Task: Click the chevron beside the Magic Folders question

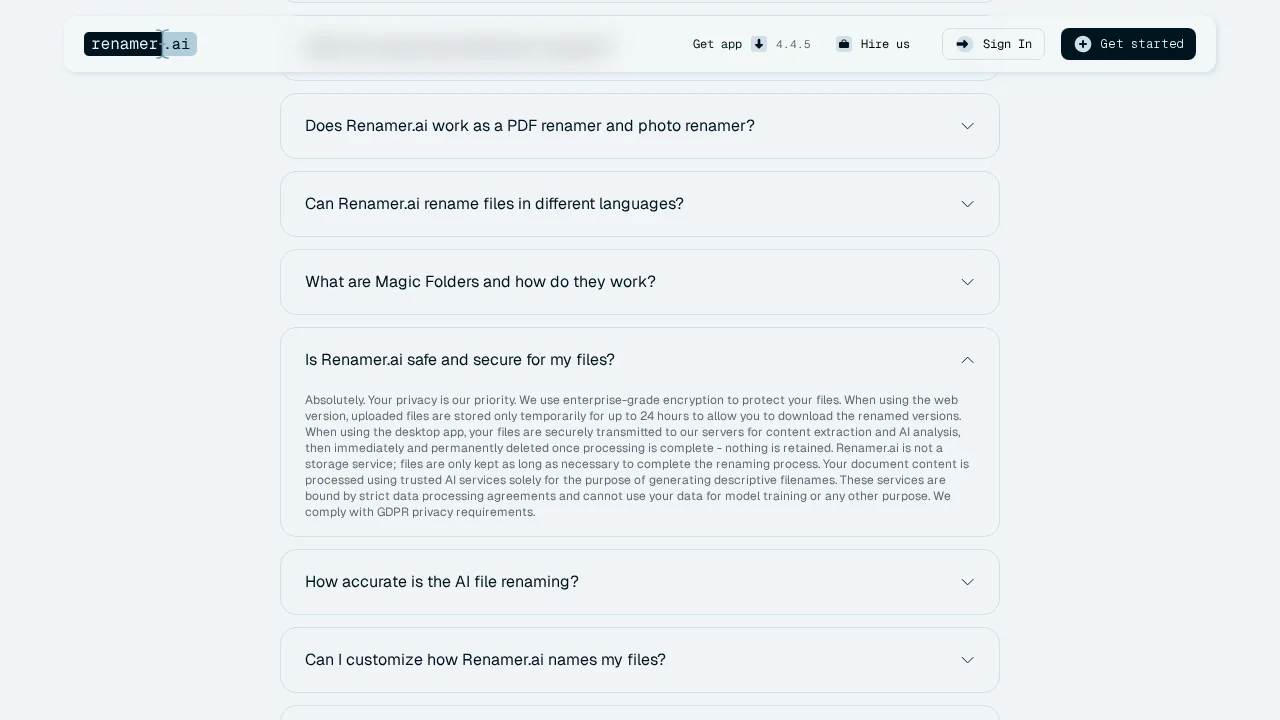Action: (967, 282)
